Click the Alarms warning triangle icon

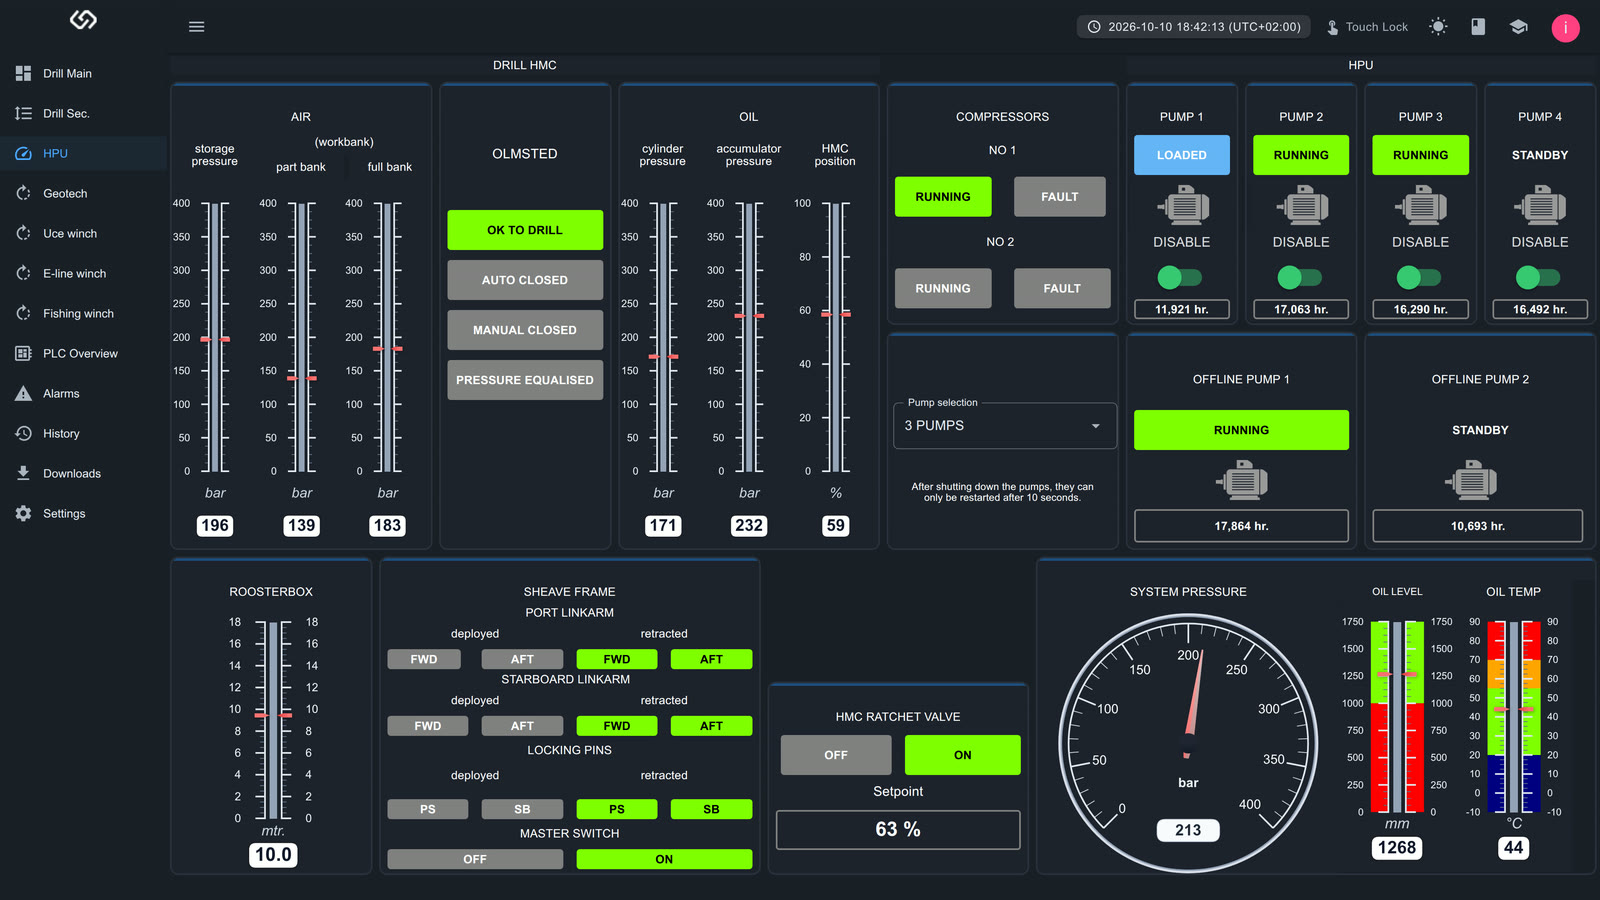point(23,393)
